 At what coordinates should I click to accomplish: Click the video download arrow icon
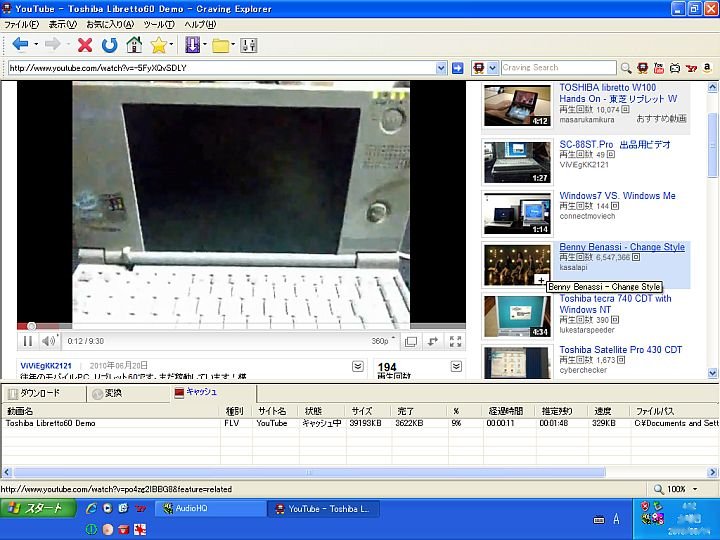tap(192, 45)
